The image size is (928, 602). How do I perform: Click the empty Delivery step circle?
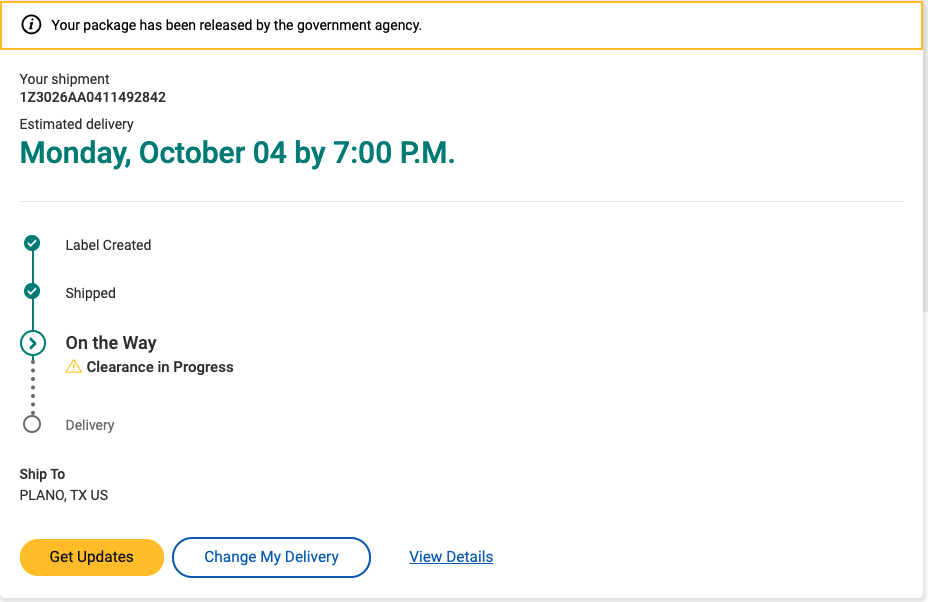coord(32,424)
